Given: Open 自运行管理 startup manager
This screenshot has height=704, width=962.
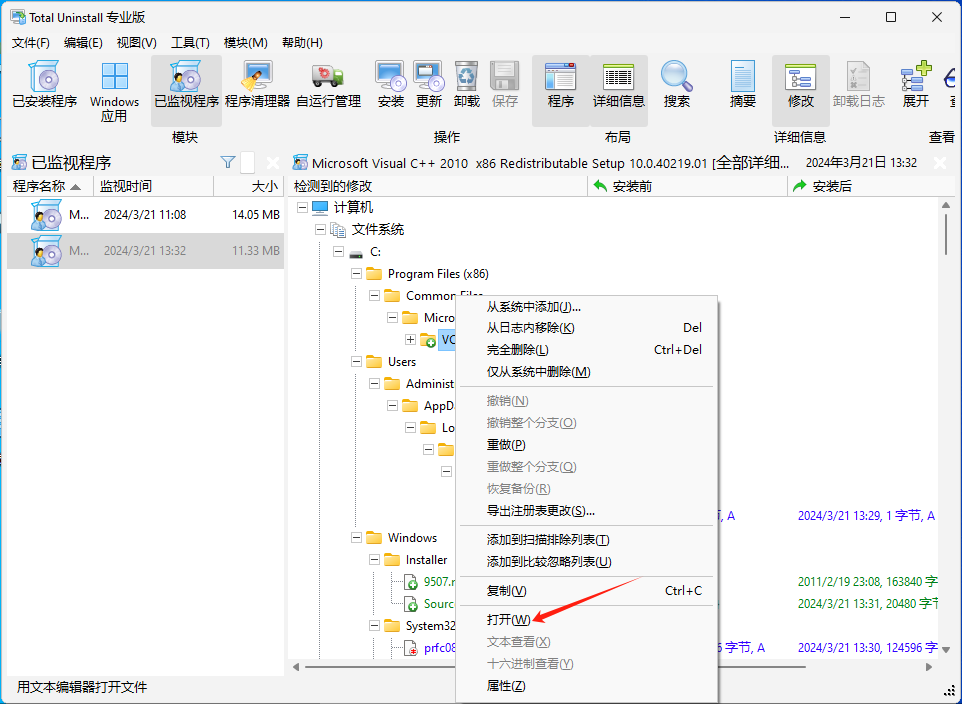Looking at the screenshot, I should (328, 85).
